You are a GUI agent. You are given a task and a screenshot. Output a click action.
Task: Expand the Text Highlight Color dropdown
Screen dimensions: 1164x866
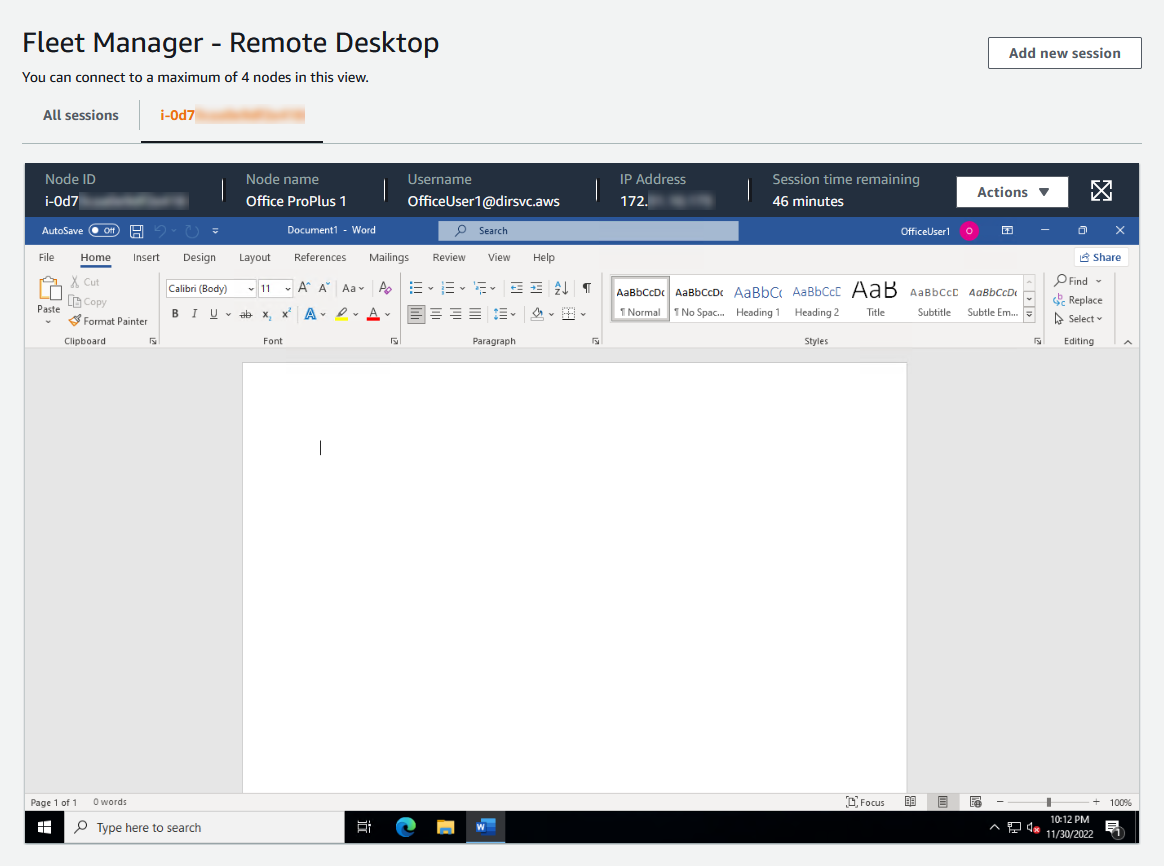[356, 313]
